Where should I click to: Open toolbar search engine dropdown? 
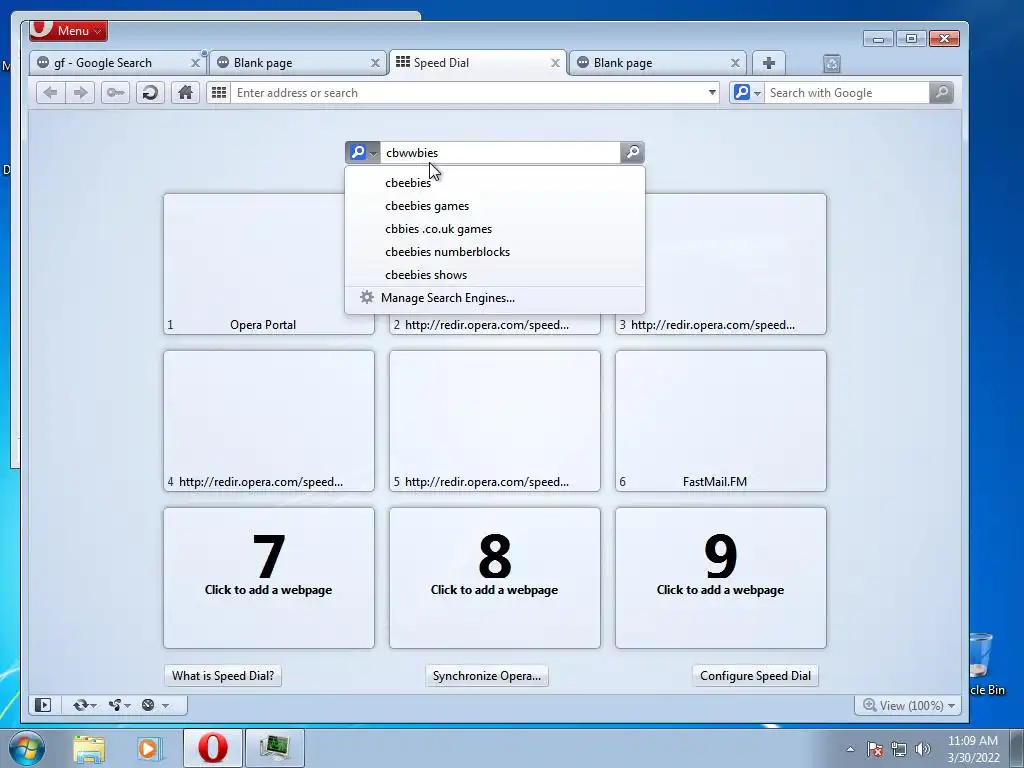tap(747, 93)
